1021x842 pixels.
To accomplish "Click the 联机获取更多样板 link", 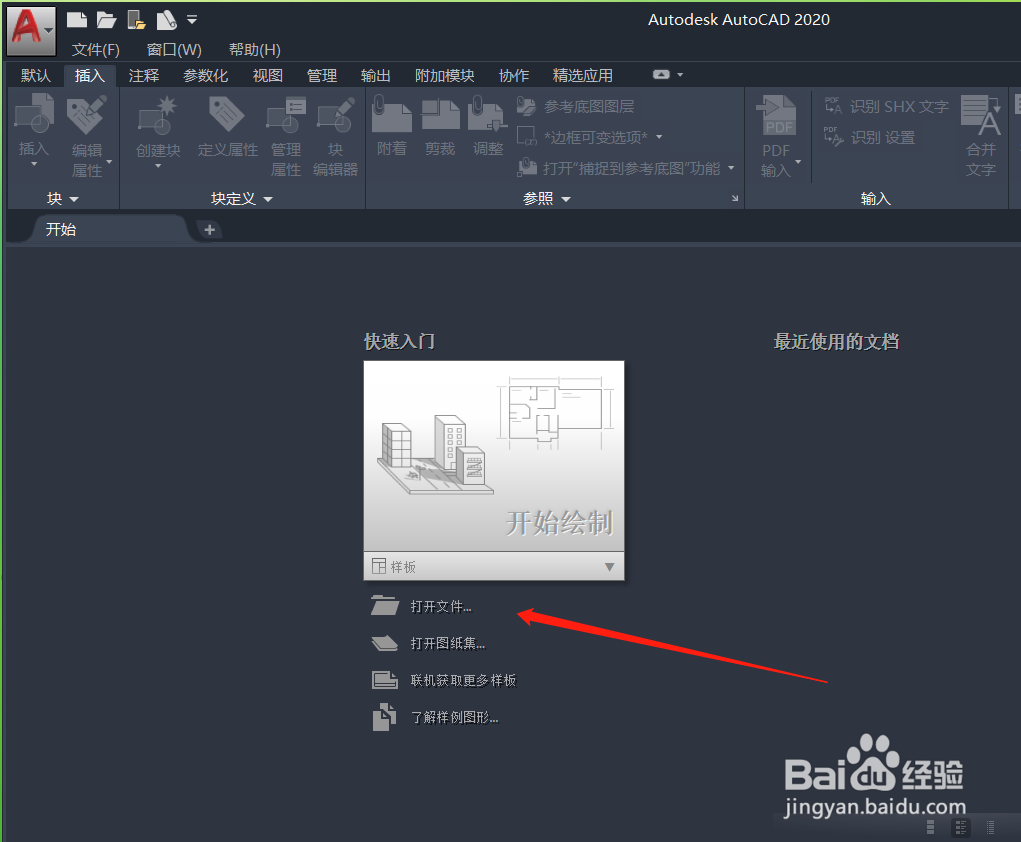I will pyautogui.click(x=463, y=681).
